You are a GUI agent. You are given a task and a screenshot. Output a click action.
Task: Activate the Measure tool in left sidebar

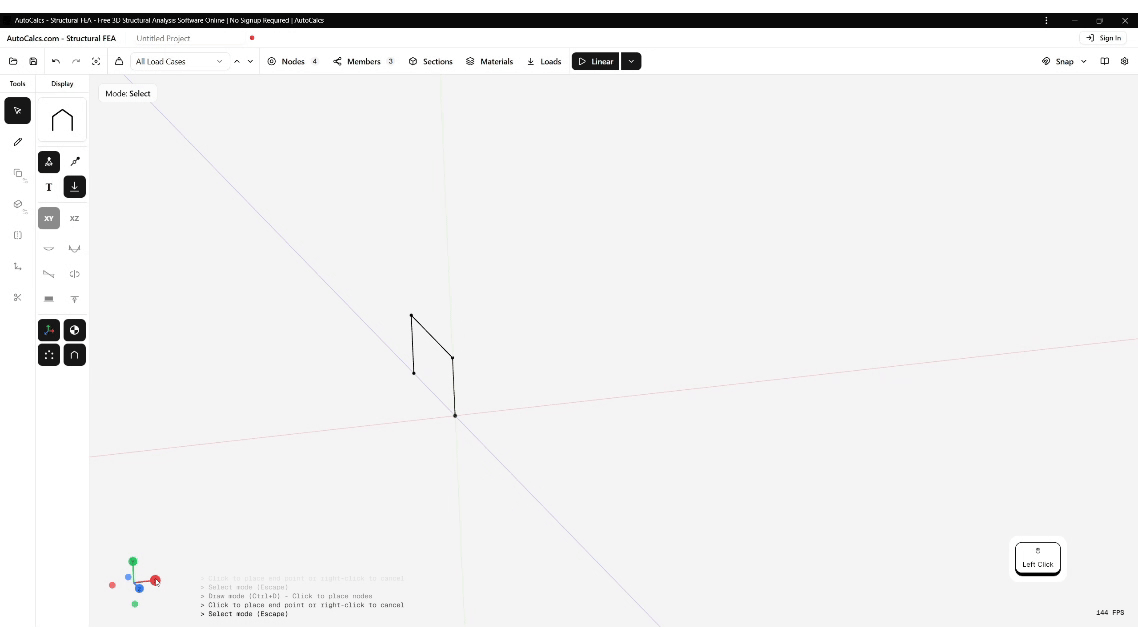[17, 266]
